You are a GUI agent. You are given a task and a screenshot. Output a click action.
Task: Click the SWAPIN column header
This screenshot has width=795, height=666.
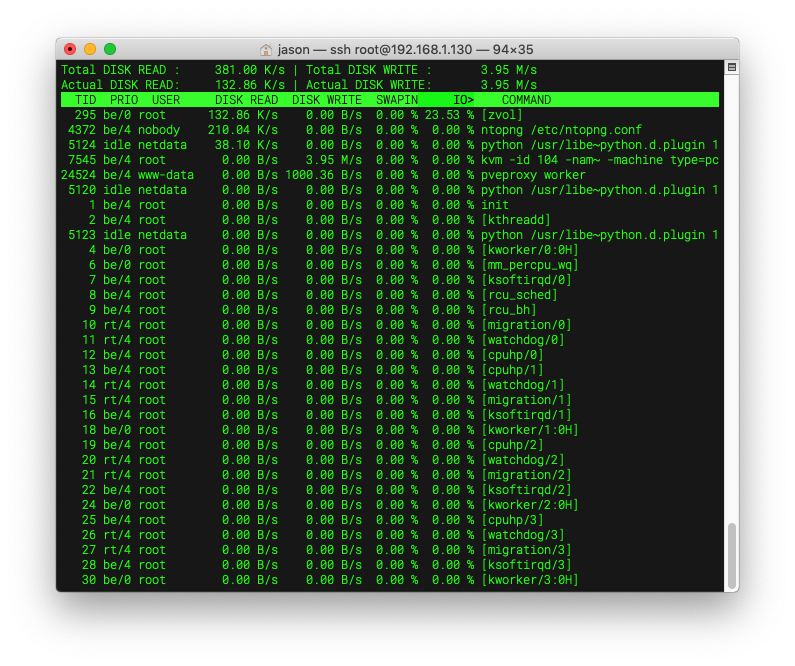click(x=397, y=100)
